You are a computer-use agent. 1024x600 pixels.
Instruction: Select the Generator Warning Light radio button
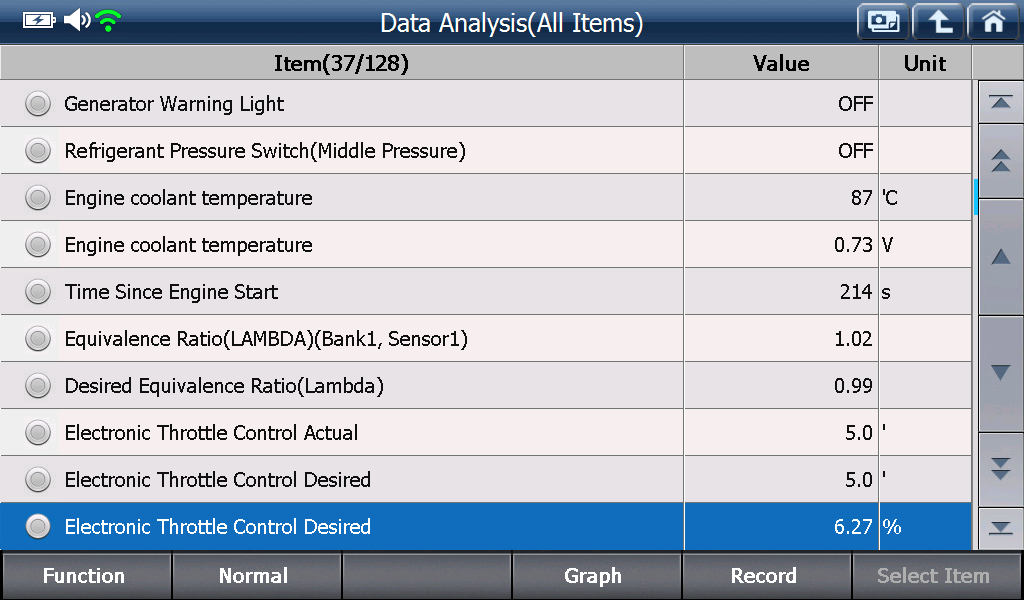point(38,104)
